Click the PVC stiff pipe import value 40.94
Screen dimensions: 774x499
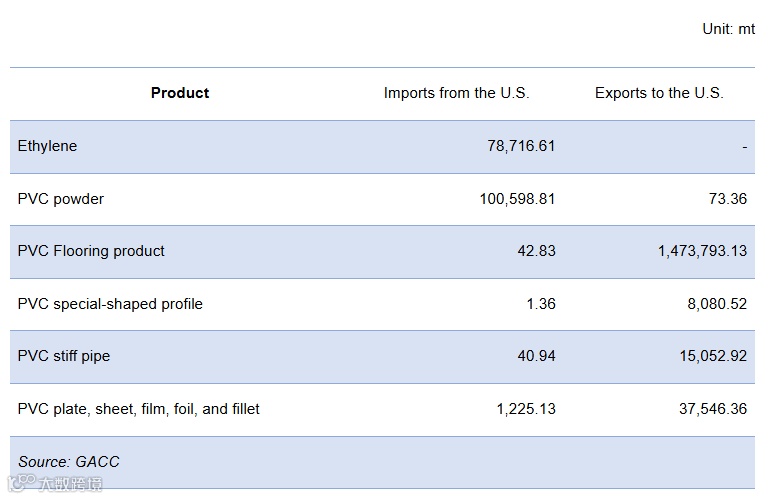pyautogui.click(x=535, y=356)
